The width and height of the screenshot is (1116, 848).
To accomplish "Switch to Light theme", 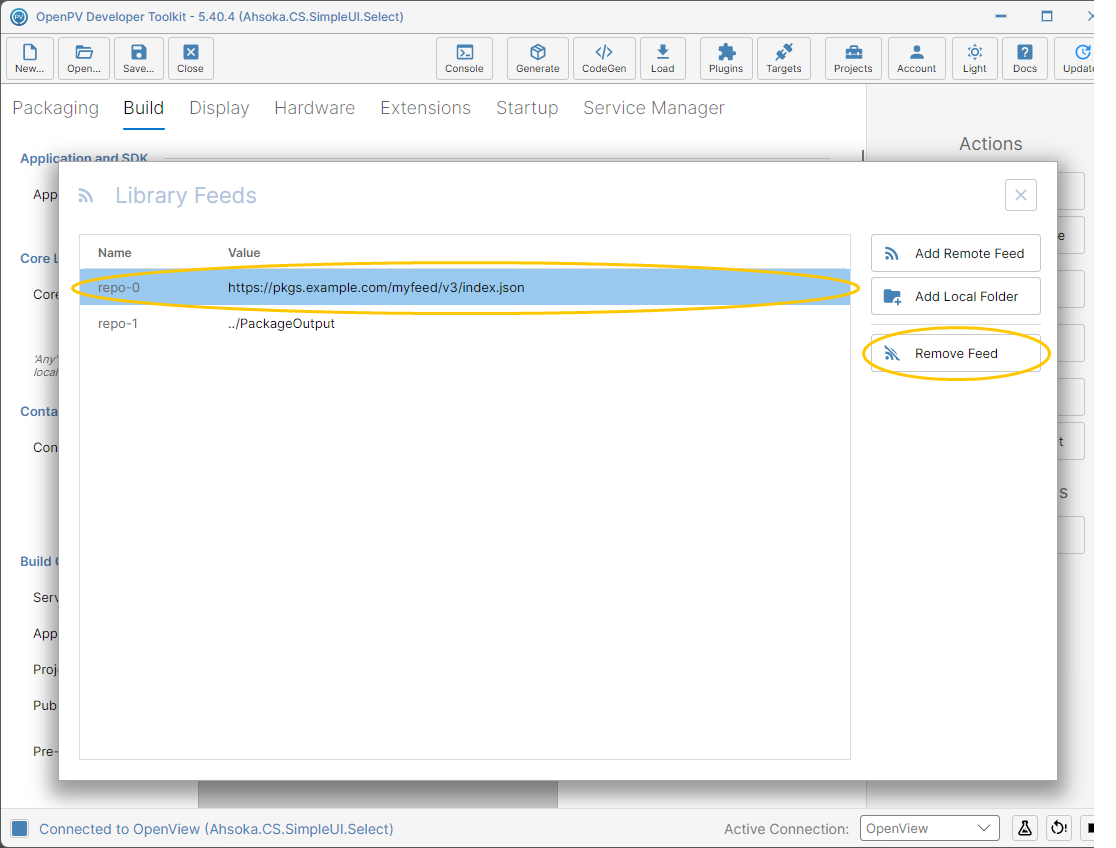I will point(974,58).
